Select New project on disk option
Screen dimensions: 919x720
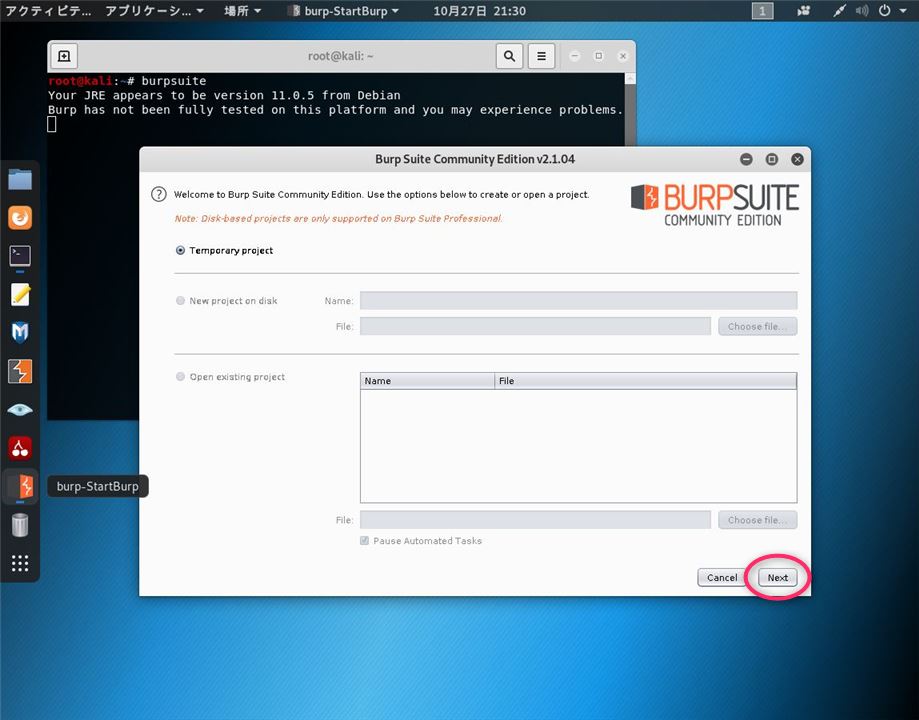(x=181, y=301)
